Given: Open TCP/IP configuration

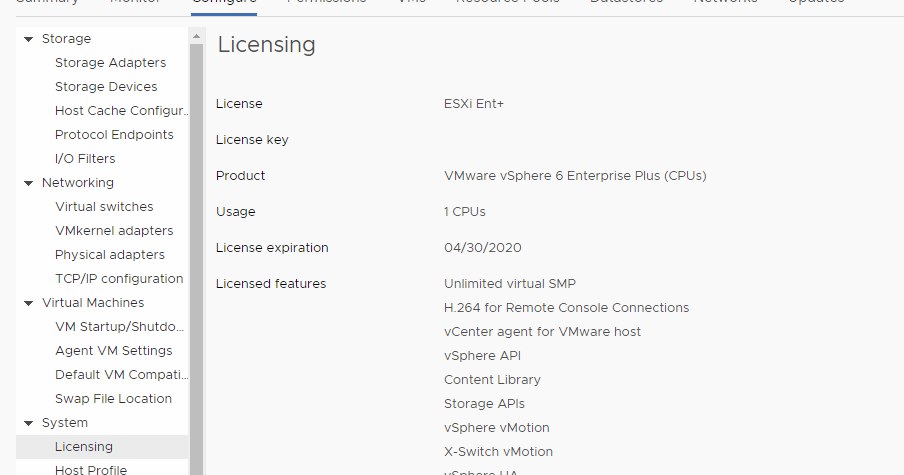Looking at the screenshot, I should tap(119, 279).
